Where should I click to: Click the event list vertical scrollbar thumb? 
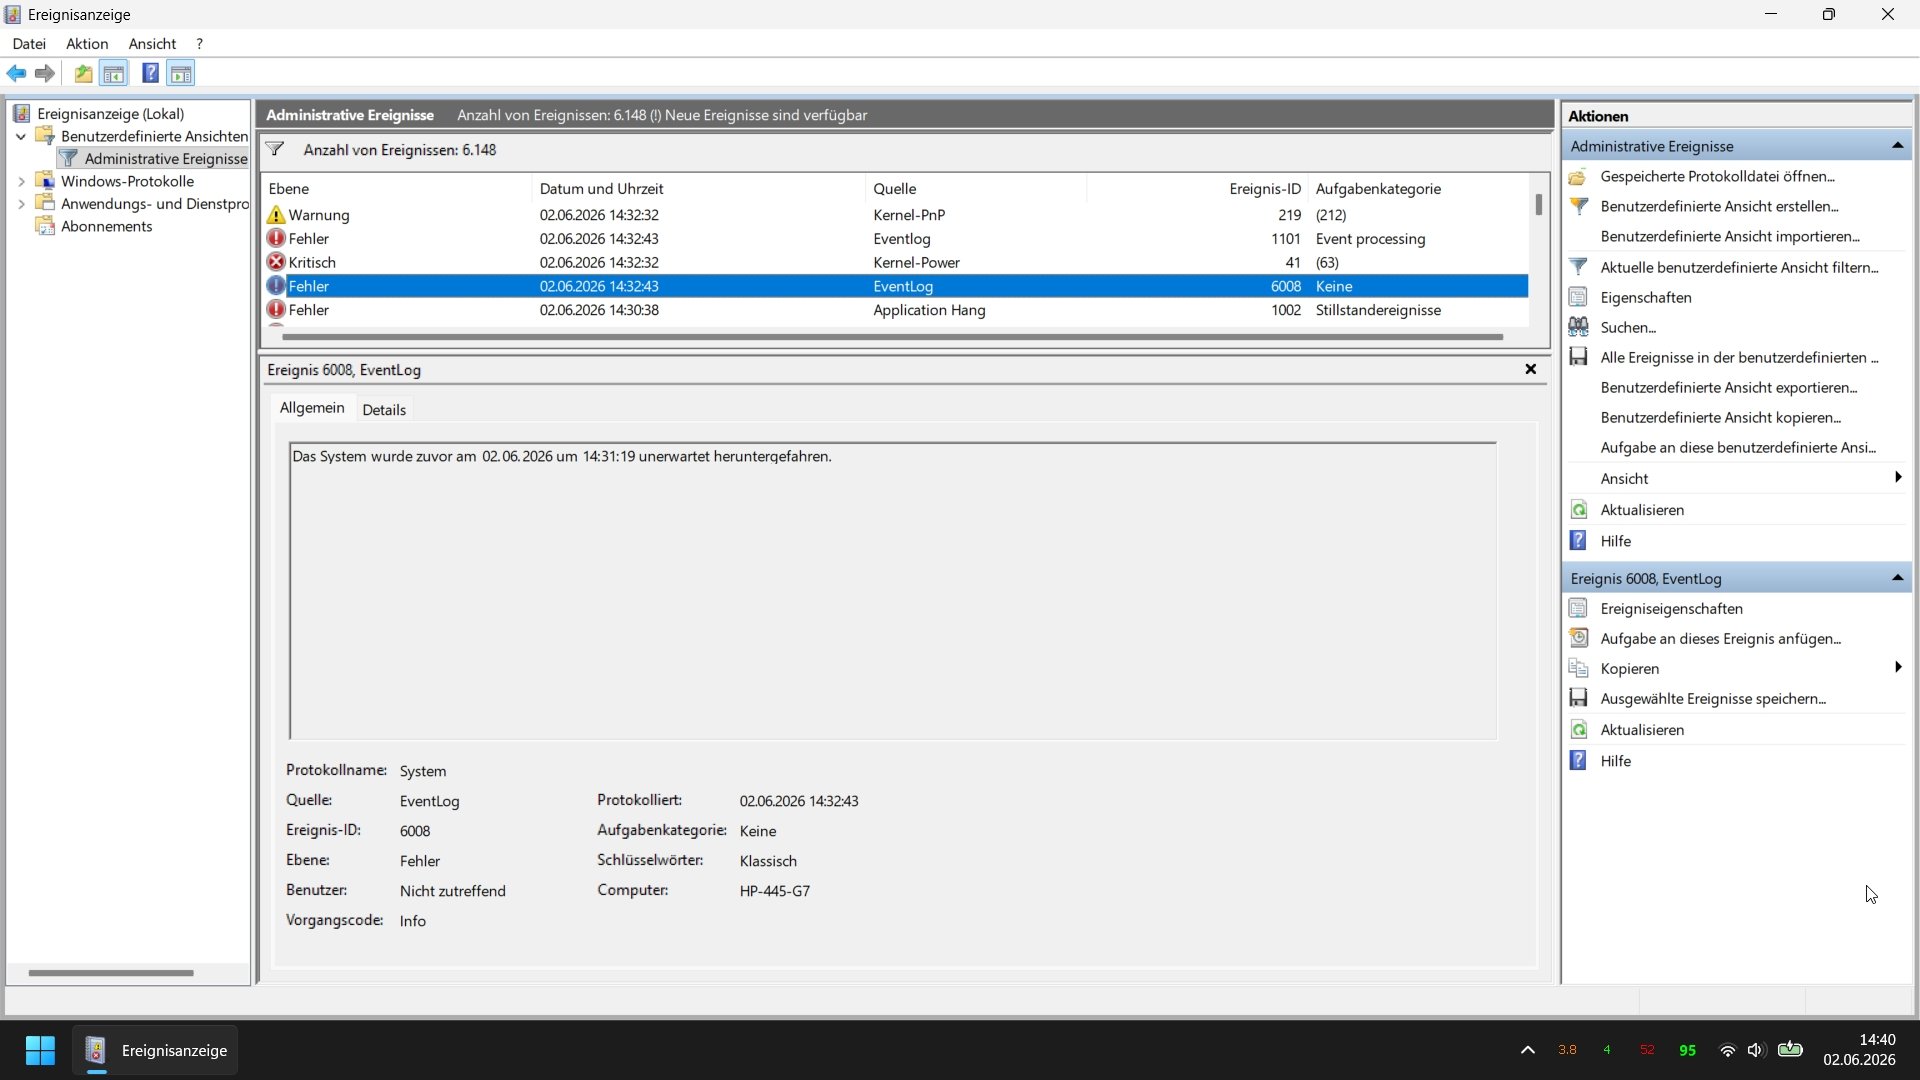(x=1538, y=204)
